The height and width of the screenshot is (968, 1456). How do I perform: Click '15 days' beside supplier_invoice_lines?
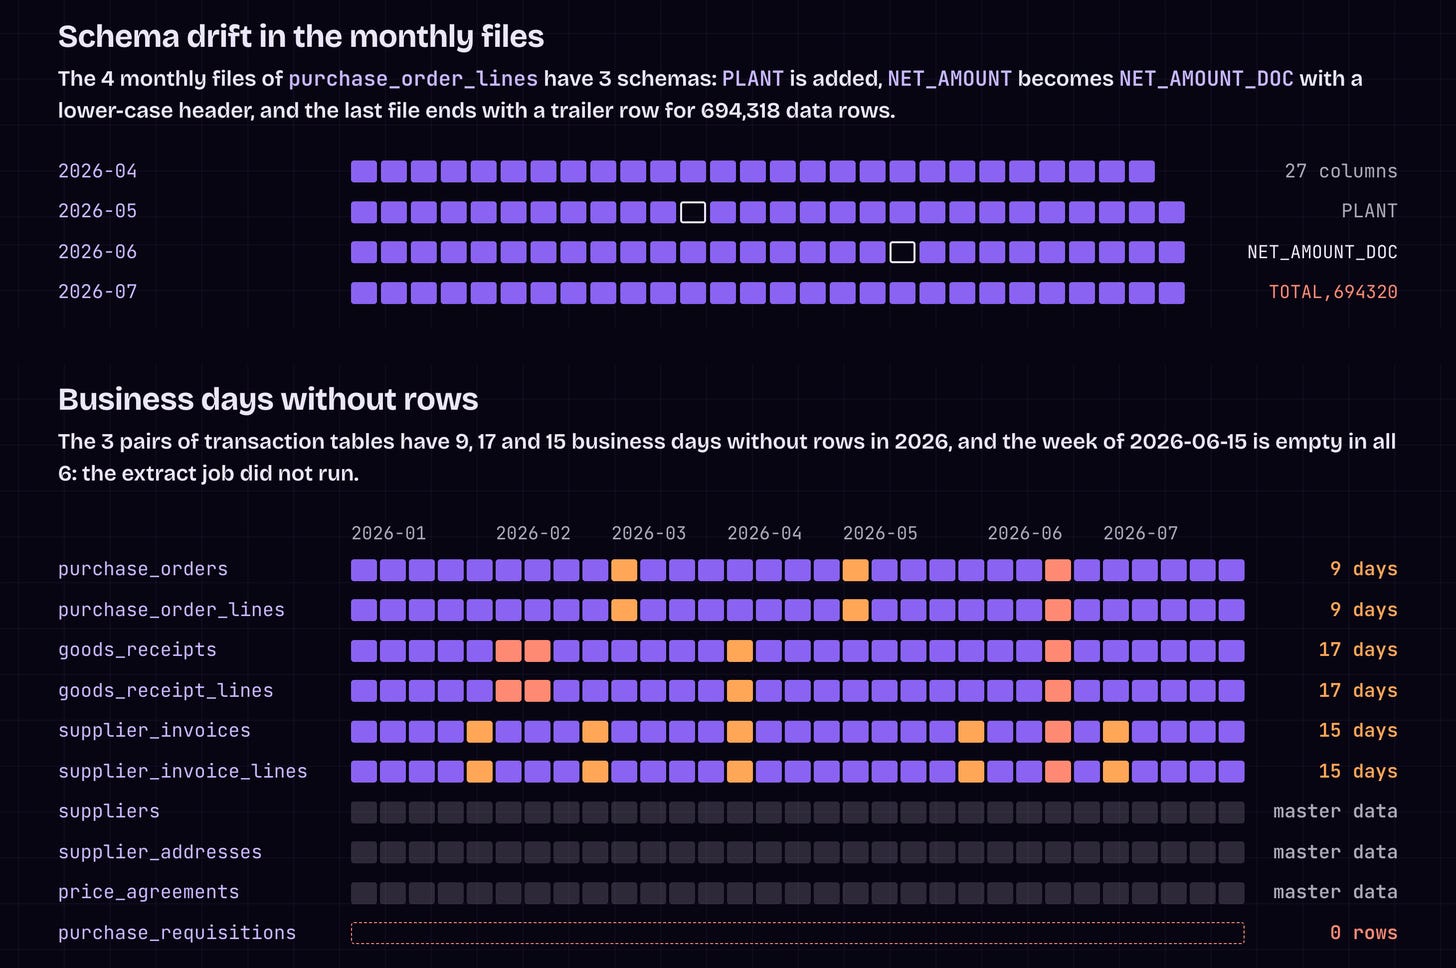tap(1358, 772)
